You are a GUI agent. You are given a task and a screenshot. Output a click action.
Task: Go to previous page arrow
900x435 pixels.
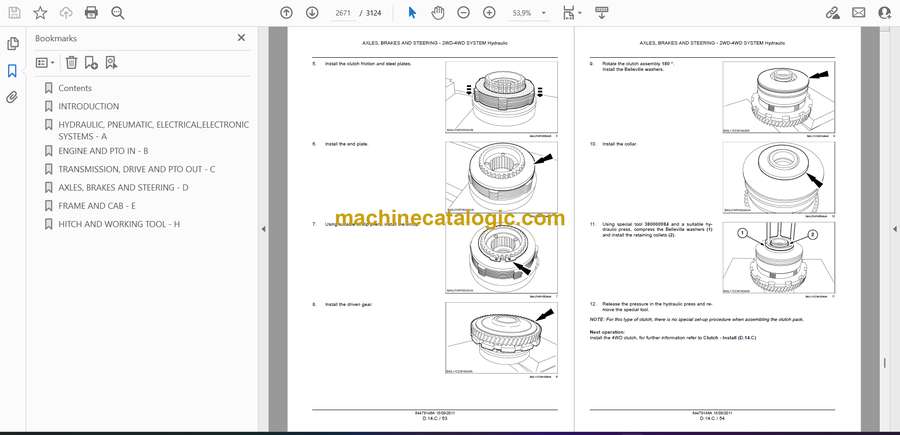tap(286, 13)
